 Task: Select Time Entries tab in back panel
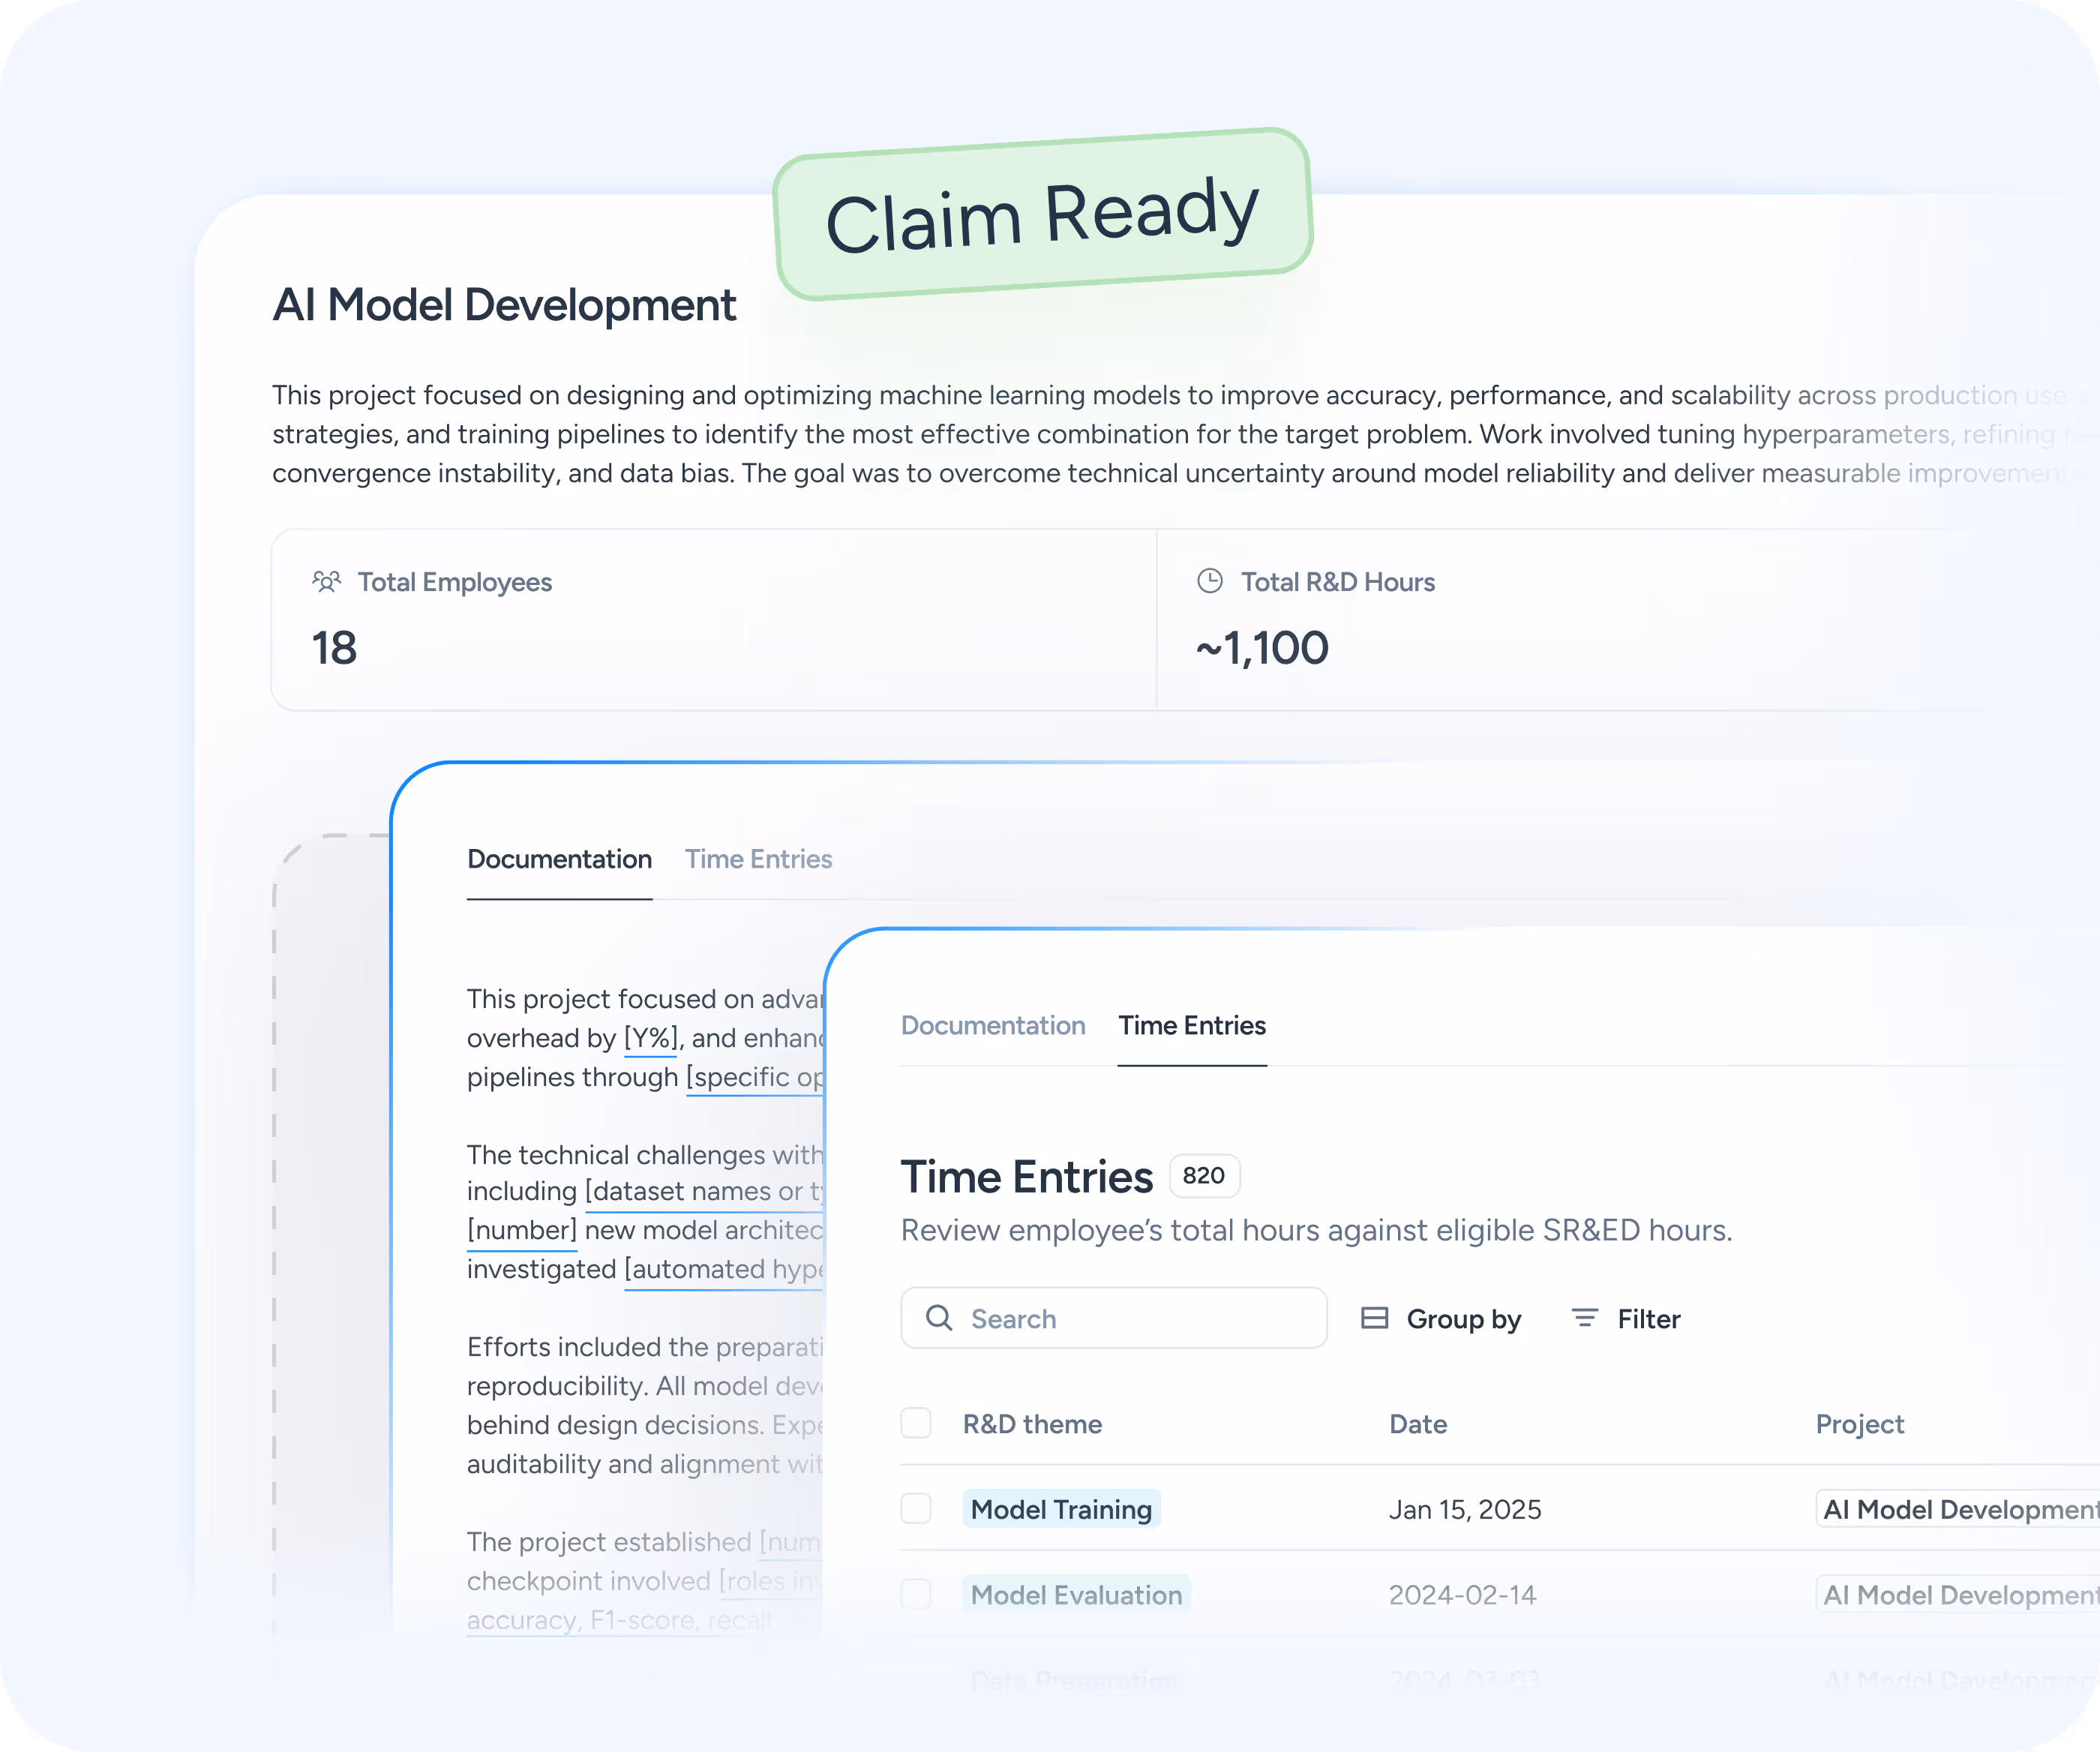coord(758,859)
